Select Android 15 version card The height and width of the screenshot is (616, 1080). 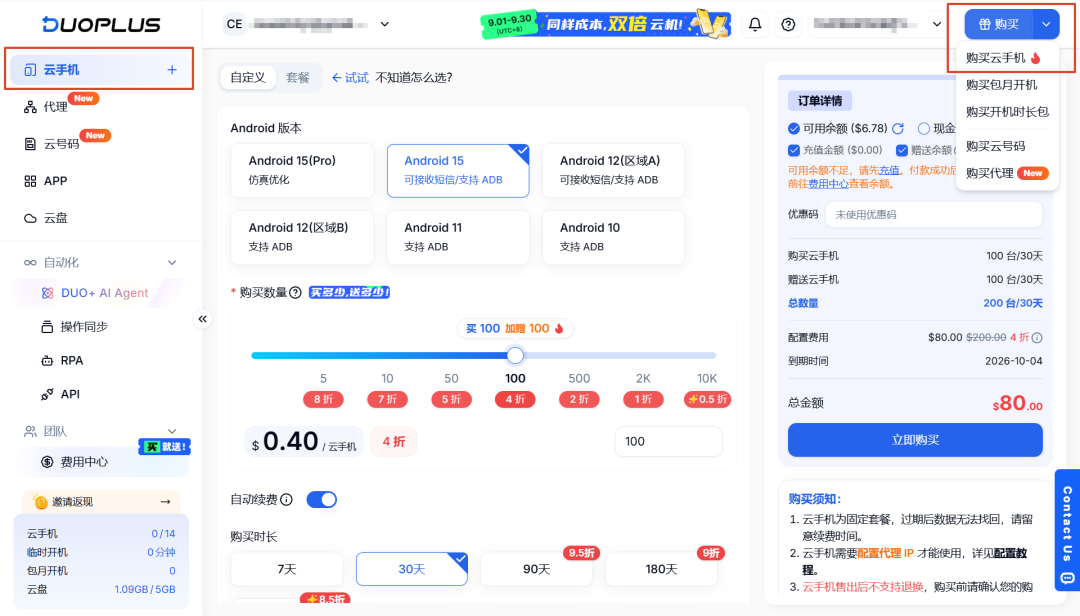[x=458, y=170]
